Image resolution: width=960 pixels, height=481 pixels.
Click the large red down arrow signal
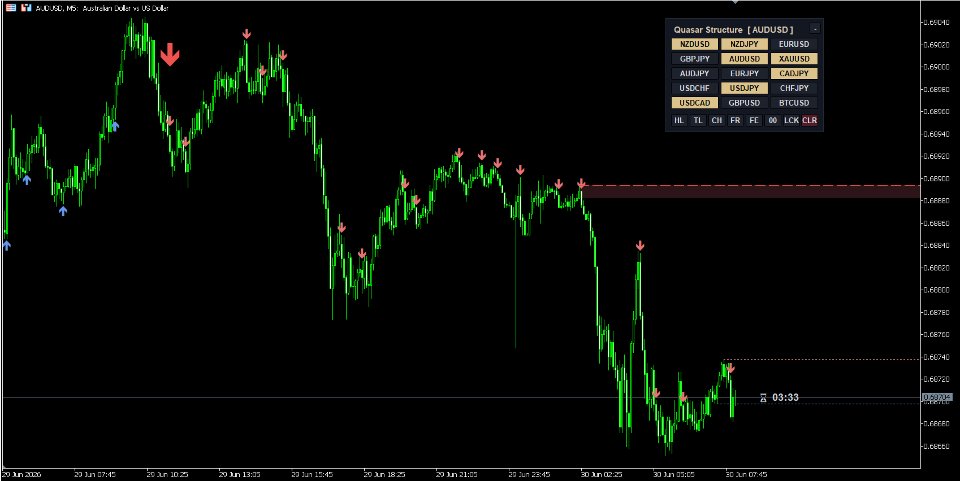[170, 54]
